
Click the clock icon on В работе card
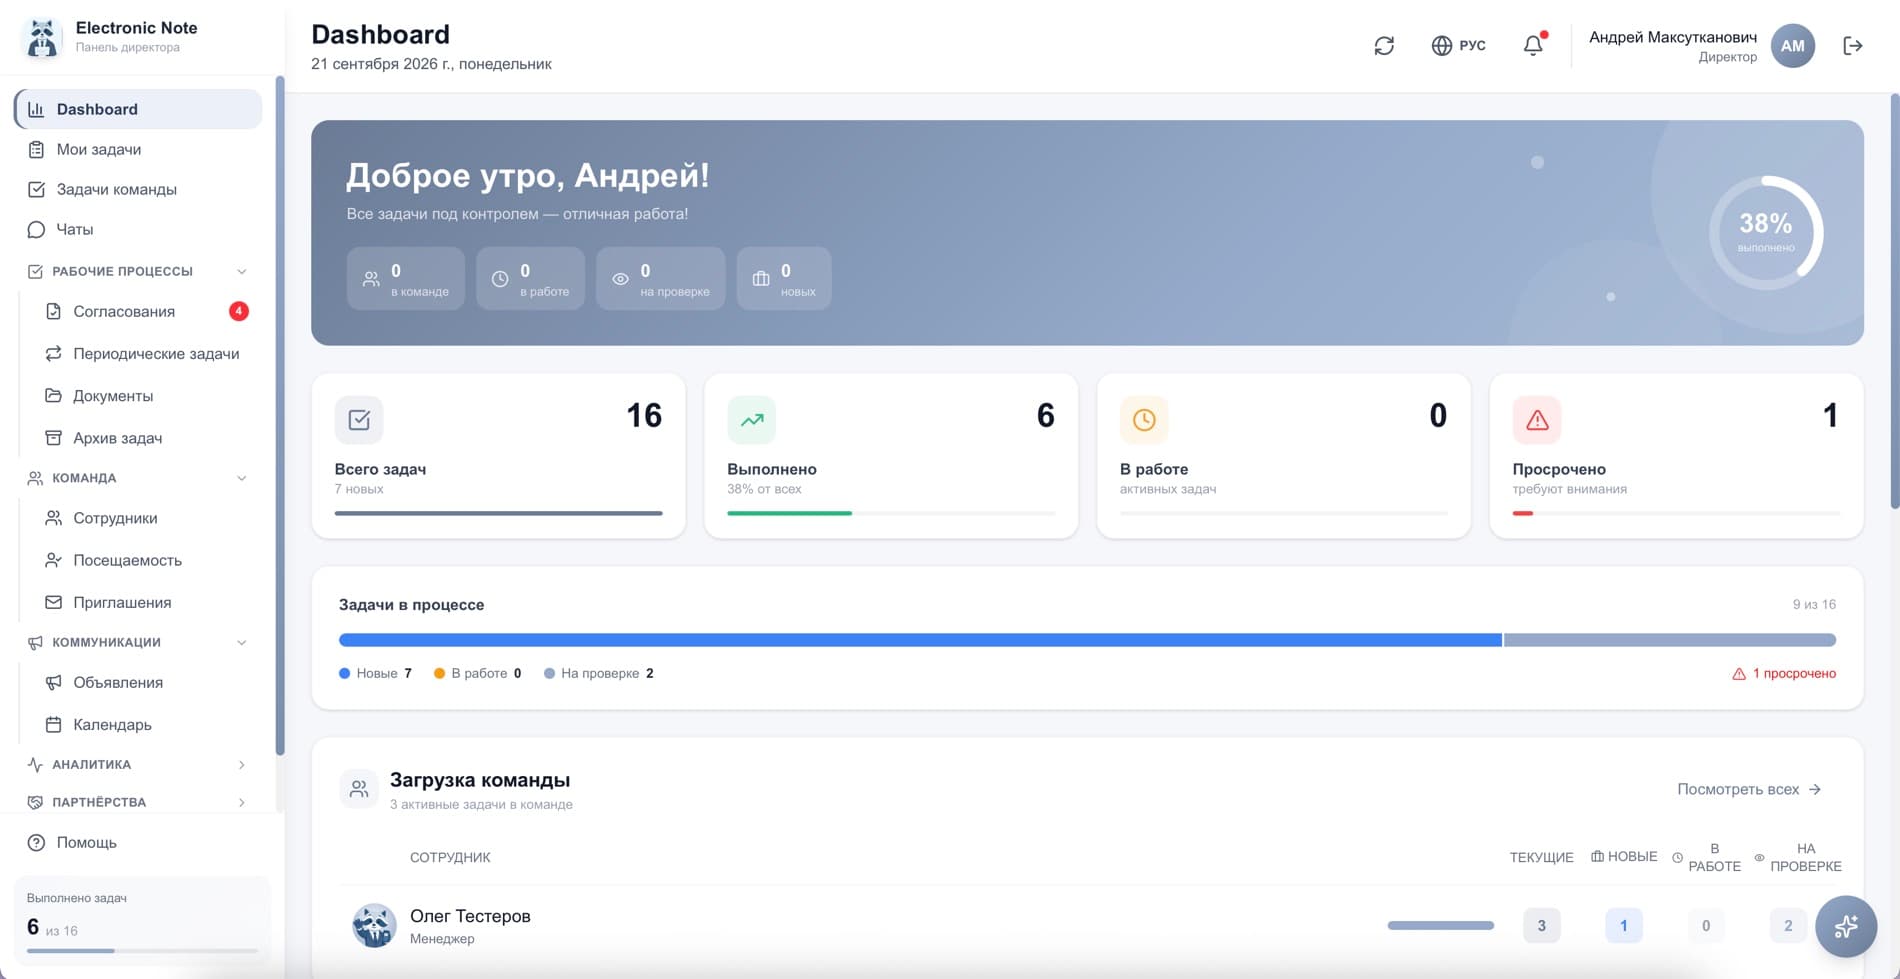coord(1144,420)
